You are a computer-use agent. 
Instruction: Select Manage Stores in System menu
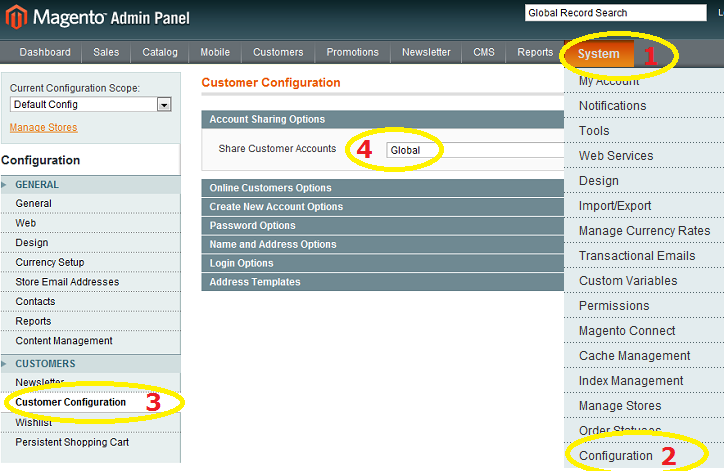[x=644, y=405]
